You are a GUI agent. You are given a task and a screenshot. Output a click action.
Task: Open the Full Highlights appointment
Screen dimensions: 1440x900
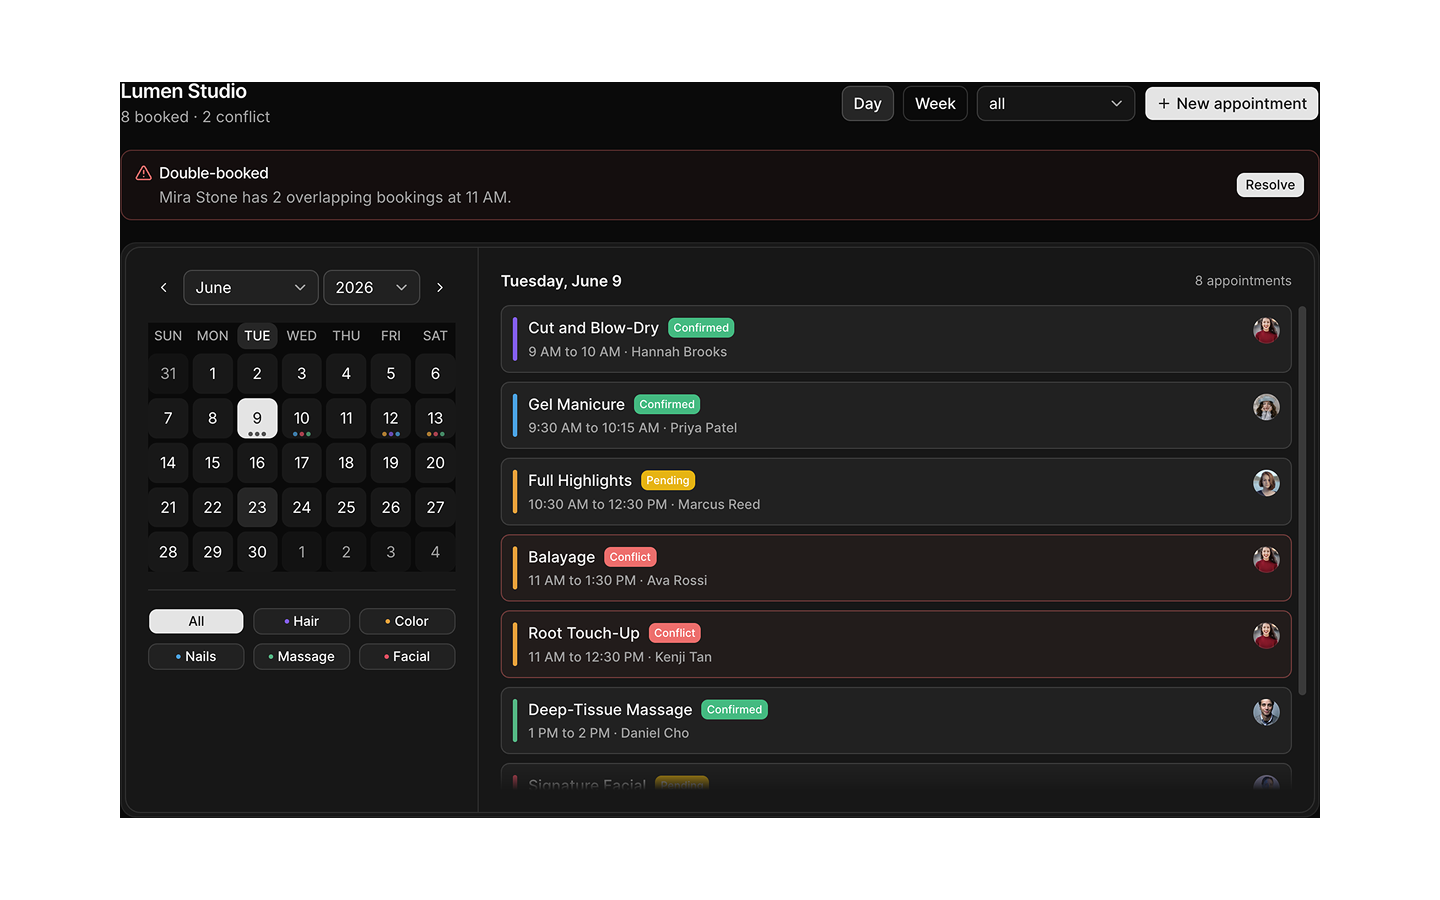pos(896,492)
